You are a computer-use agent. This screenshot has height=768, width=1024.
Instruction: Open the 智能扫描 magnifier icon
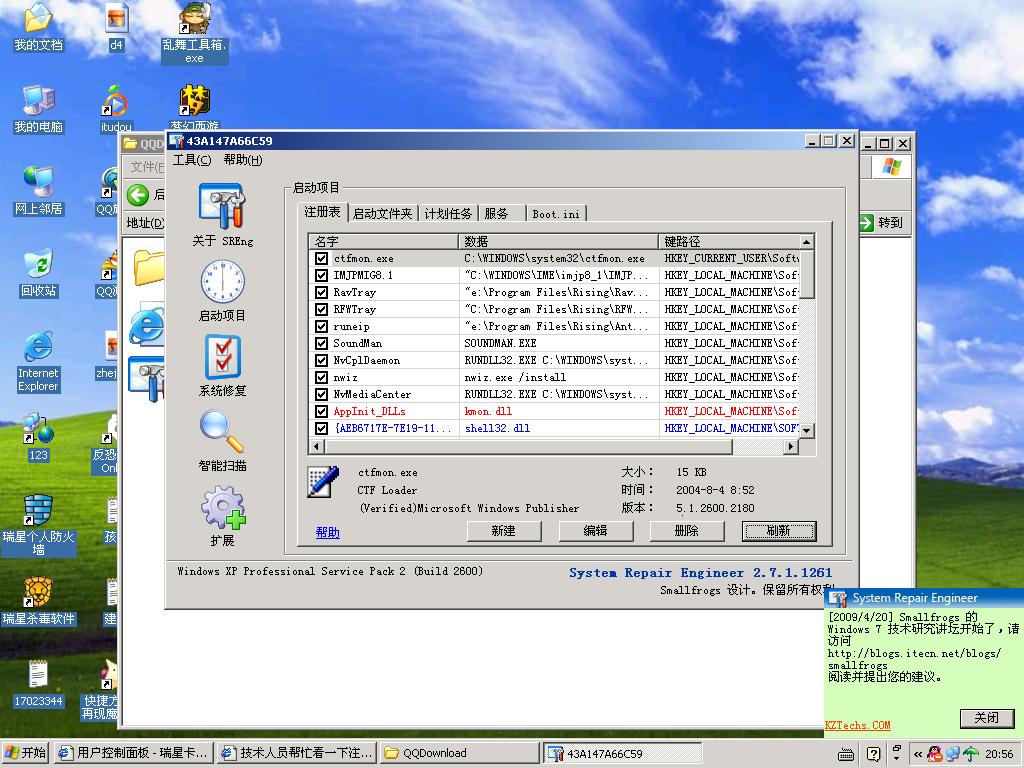coord(223,431)
